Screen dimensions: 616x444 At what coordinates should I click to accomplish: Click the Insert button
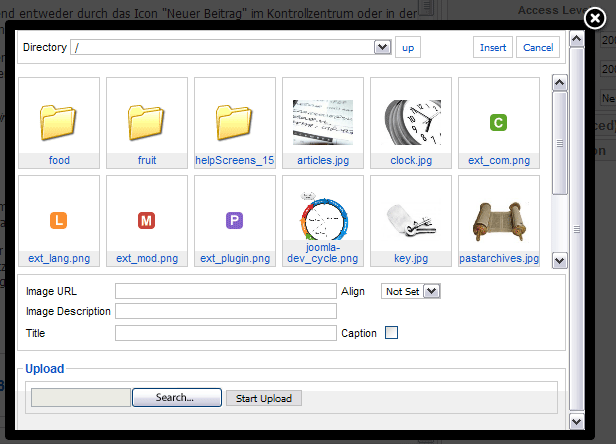493,48
